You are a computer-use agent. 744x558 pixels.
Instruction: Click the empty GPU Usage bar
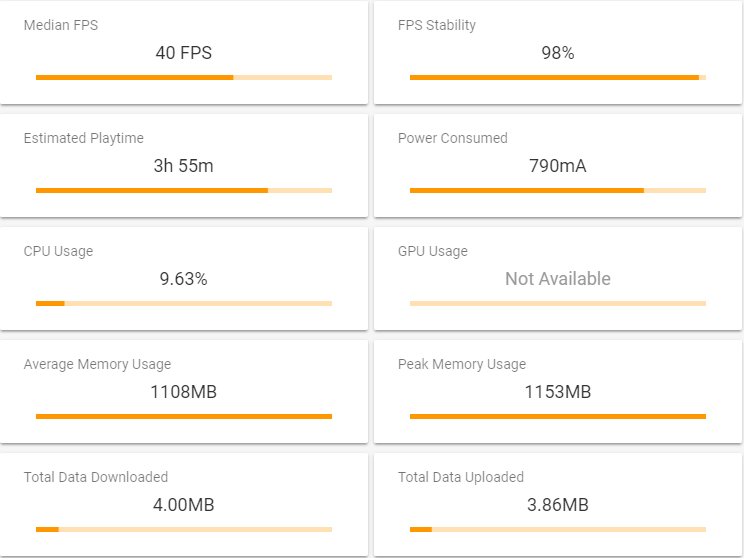pyautogui.click(x=558, y=303)
